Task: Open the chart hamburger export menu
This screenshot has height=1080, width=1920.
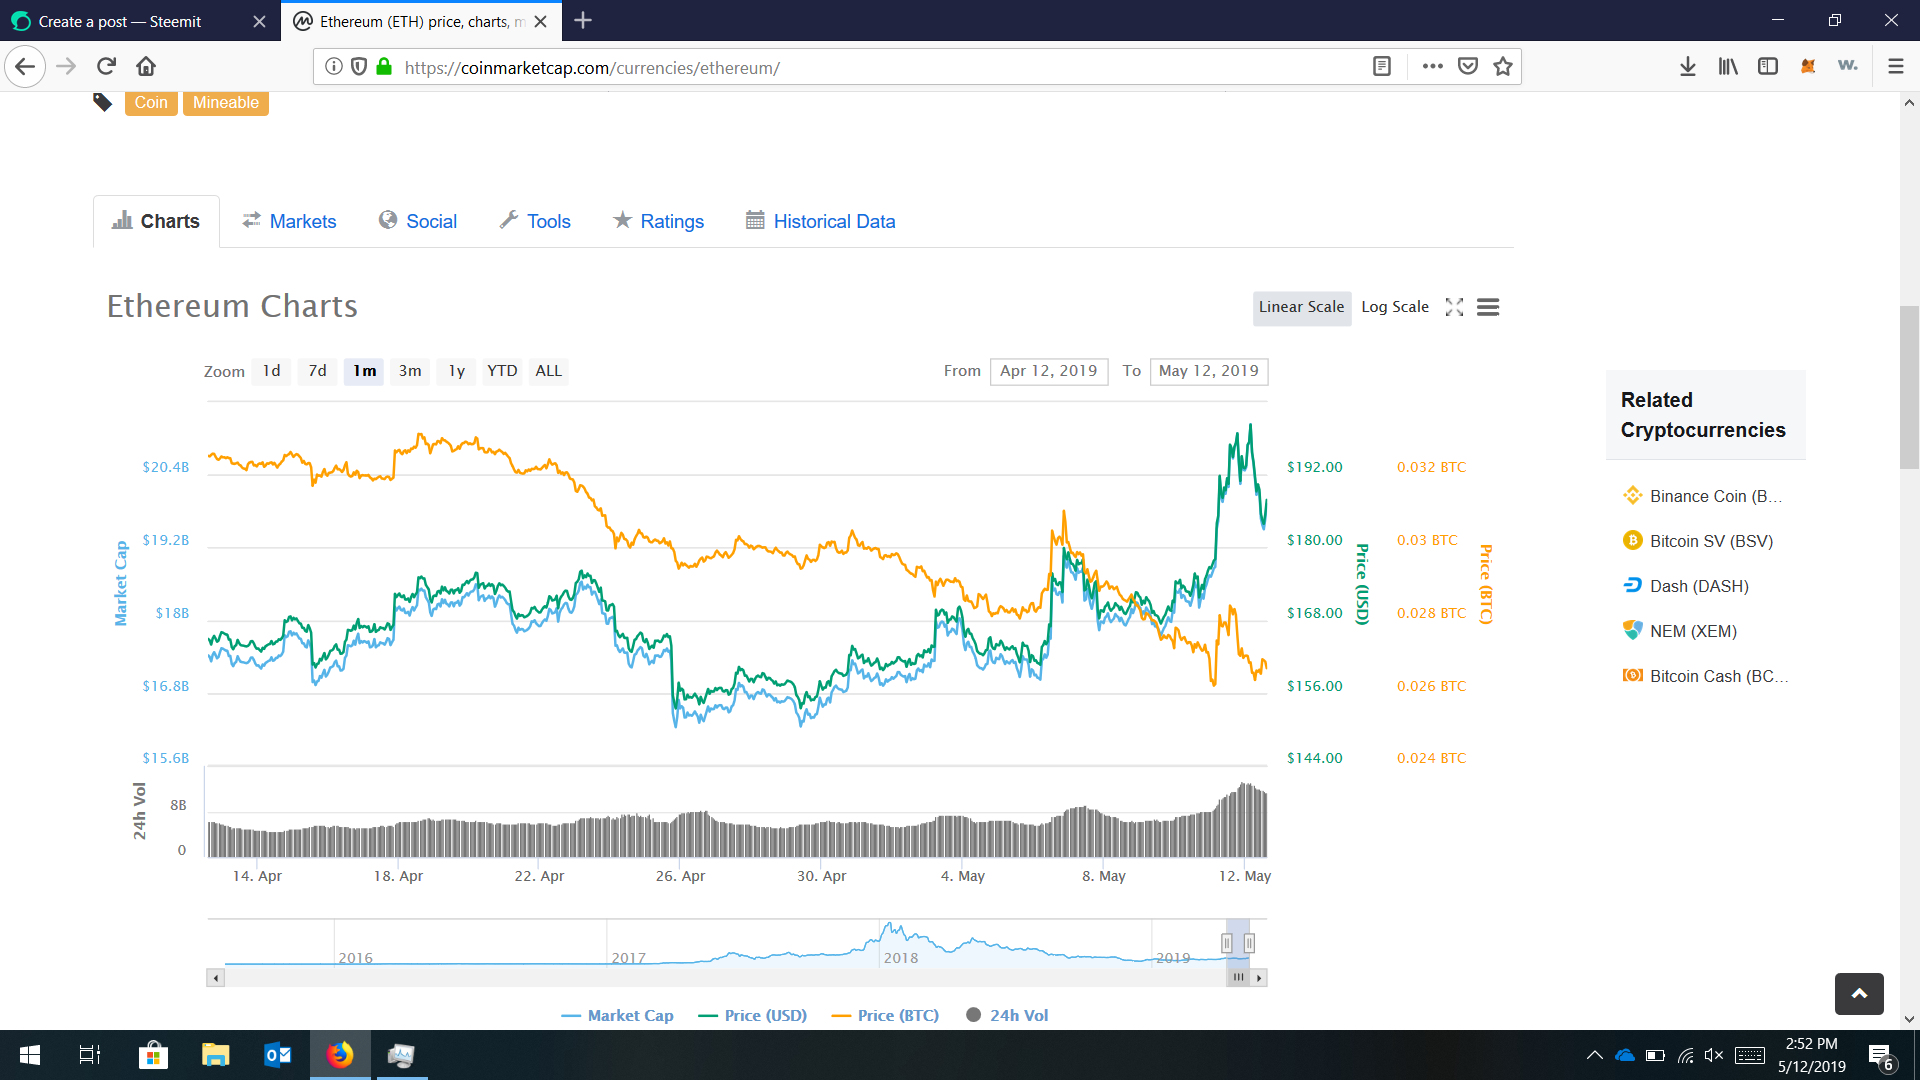Action: pyautogui.click(x=1488, y=307)
